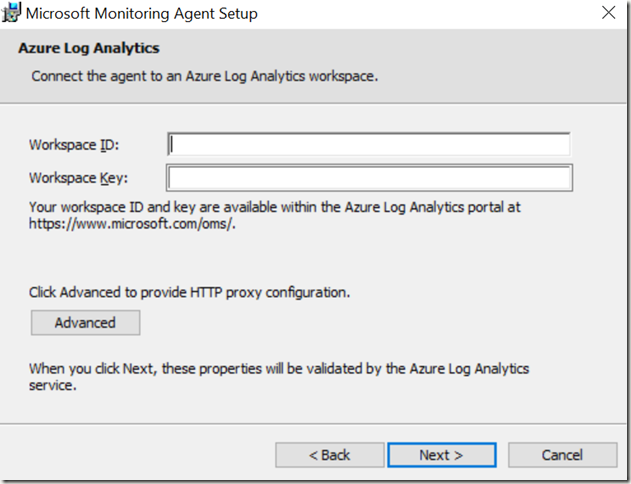
Task: Click inside the Workspace Key field
Action: click(x=369, y=178)
